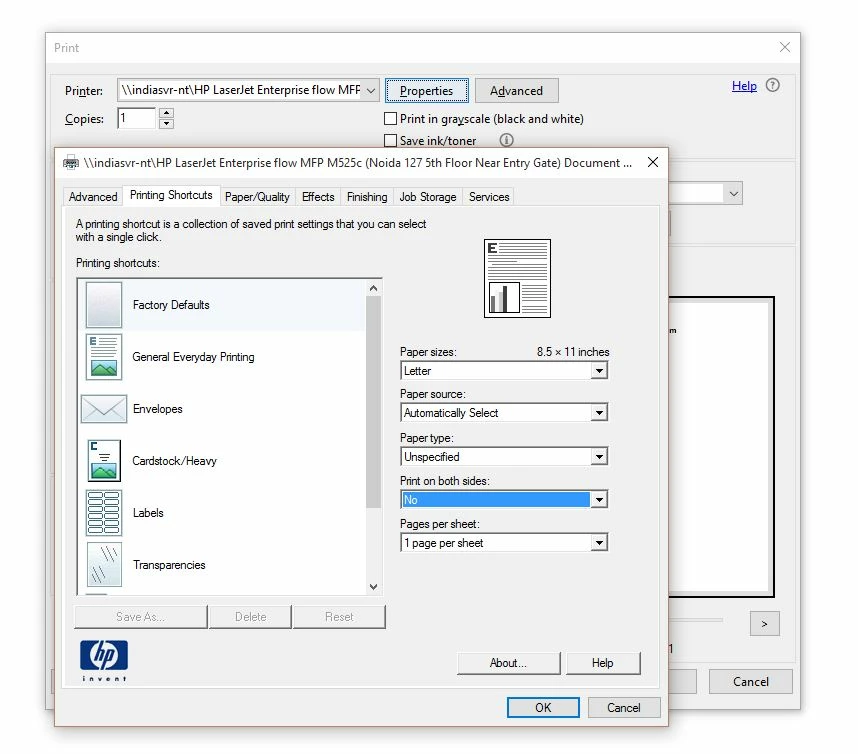Click the Copies input field
Viewport: 858px width, 754px height.
(x=137, y=118)
